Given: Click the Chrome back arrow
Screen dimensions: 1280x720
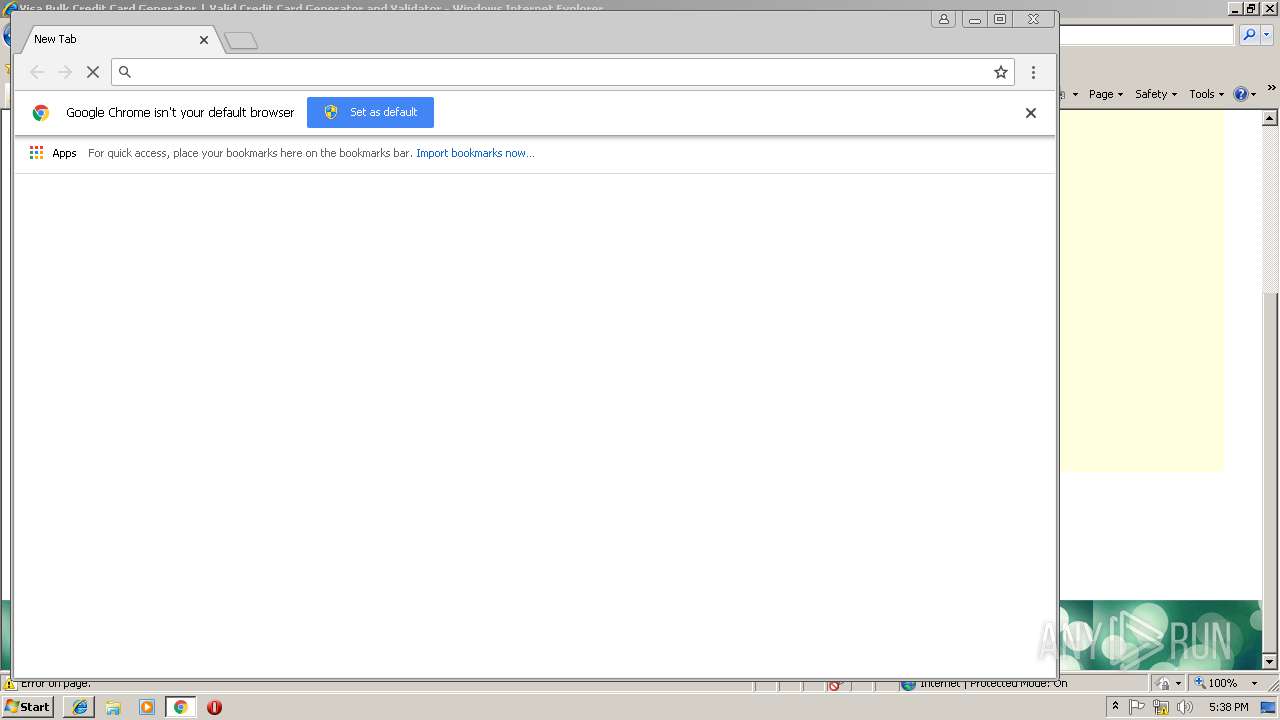Looking at the screenshot, I should pyautogui.click(x=37, y=72).
